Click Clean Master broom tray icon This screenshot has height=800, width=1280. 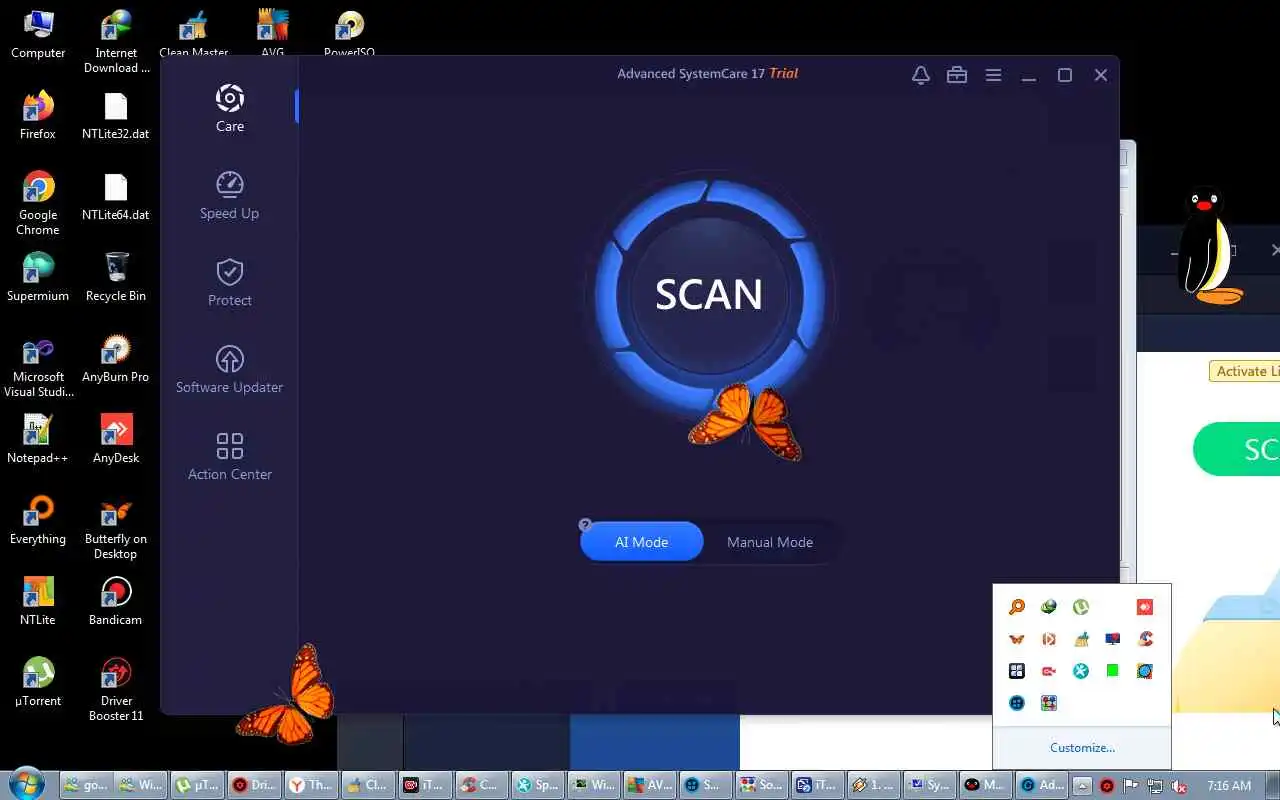coord(1081,639)
